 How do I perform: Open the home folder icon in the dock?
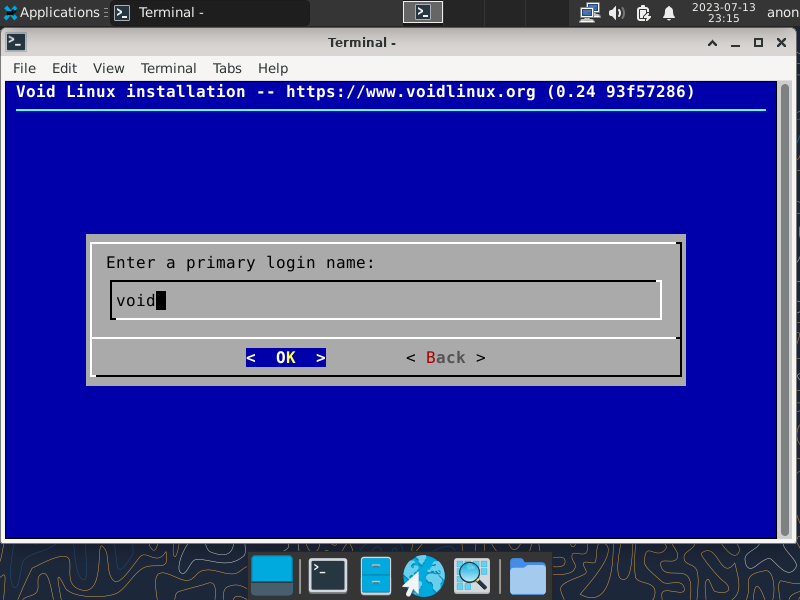(x=528, y=576)
